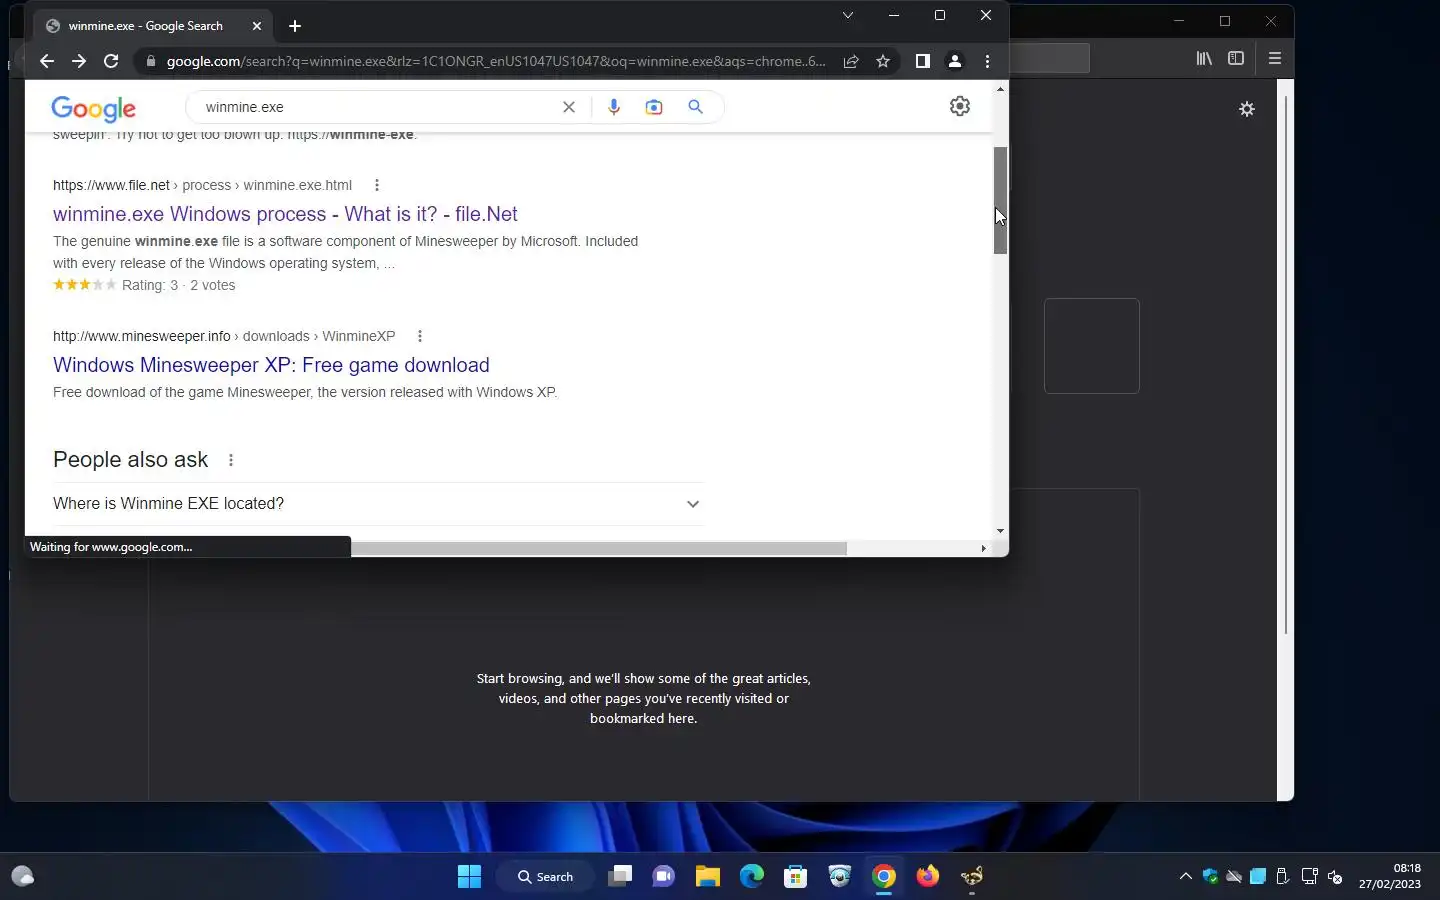Go to Google home via logo

(94, 108)
